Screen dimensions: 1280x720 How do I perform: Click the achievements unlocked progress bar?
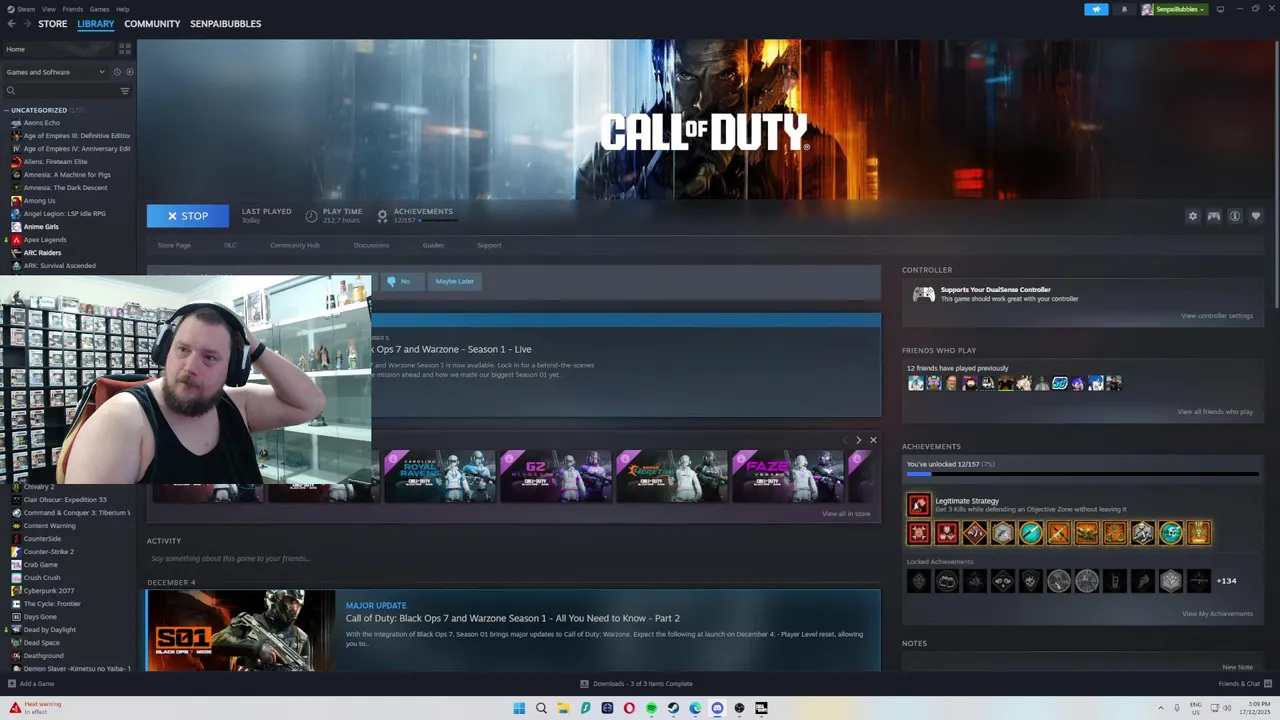[1082, 475]
